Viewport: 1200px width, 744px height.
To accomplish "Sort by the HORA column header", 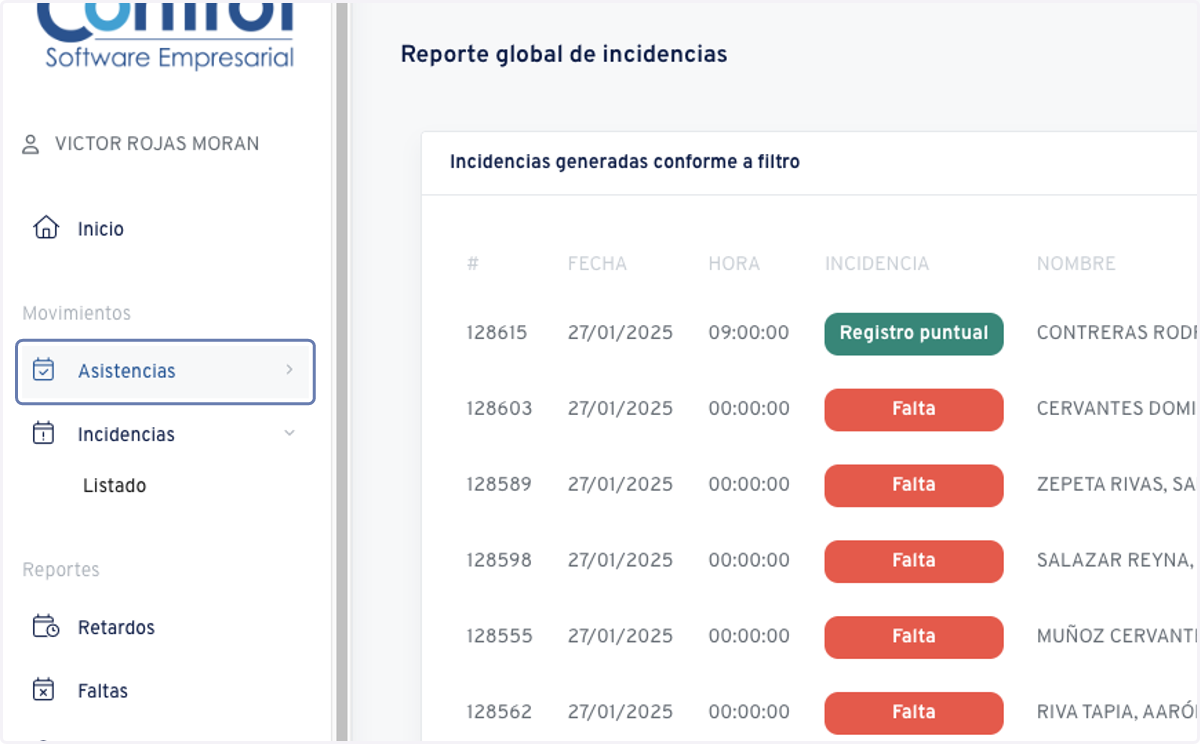I will 734,264.
